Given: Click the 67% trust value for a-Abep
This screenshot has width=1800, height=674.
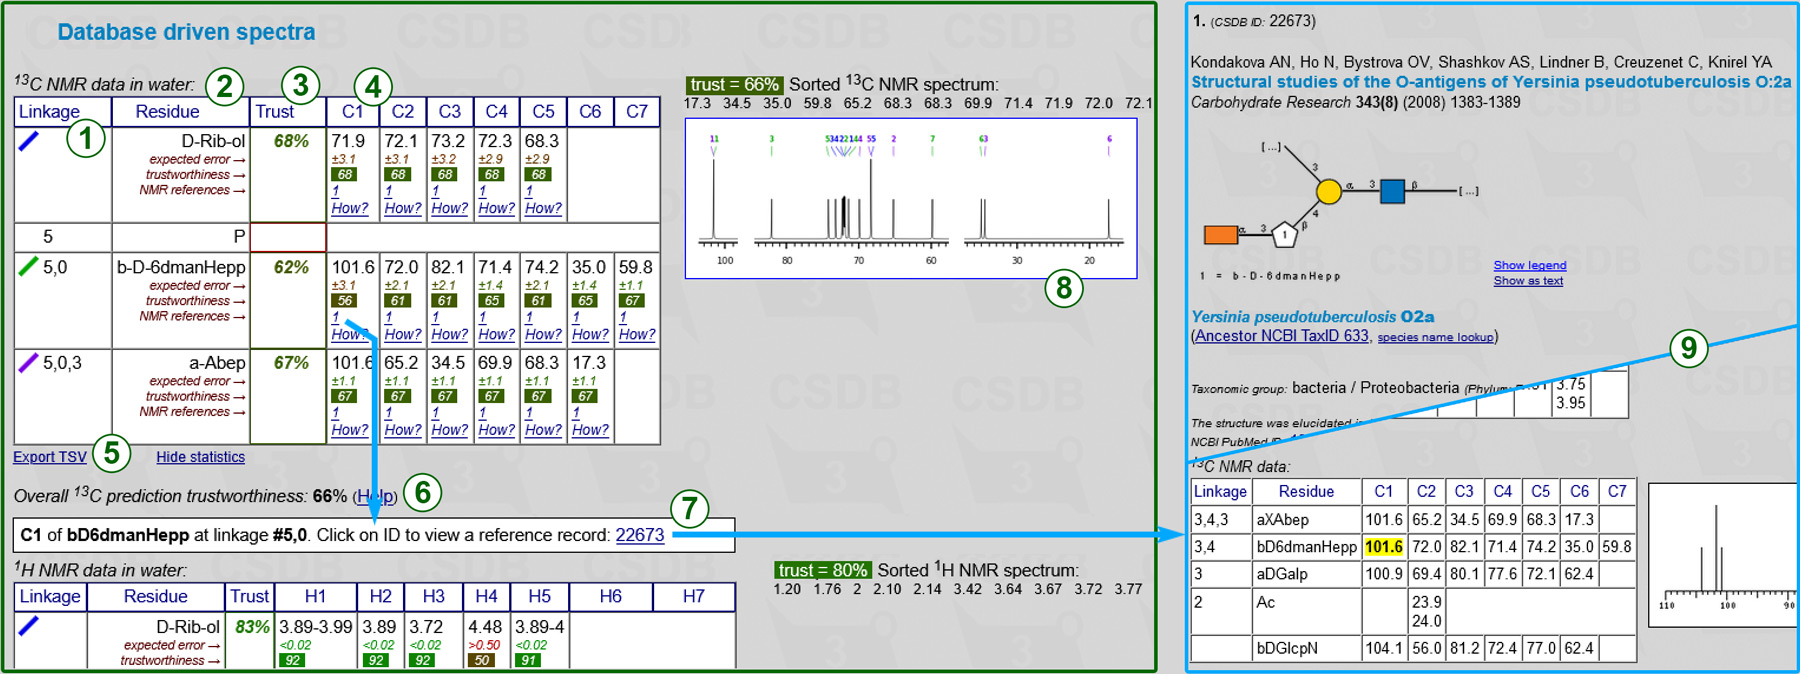Looking at the screenshot, I should pyautogui.click(x=291, y=363).
